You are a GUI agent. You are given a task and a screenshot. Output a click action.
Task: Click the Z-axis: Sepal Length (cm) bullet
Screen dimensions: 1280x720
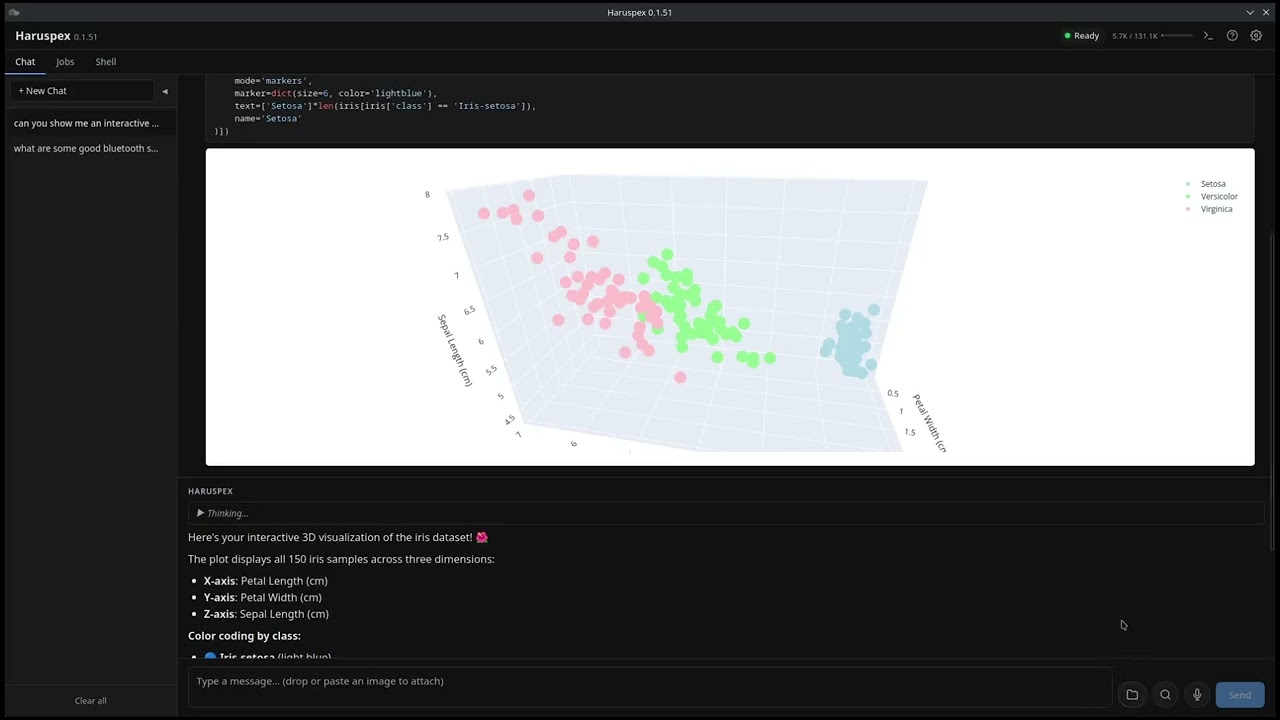266,614
